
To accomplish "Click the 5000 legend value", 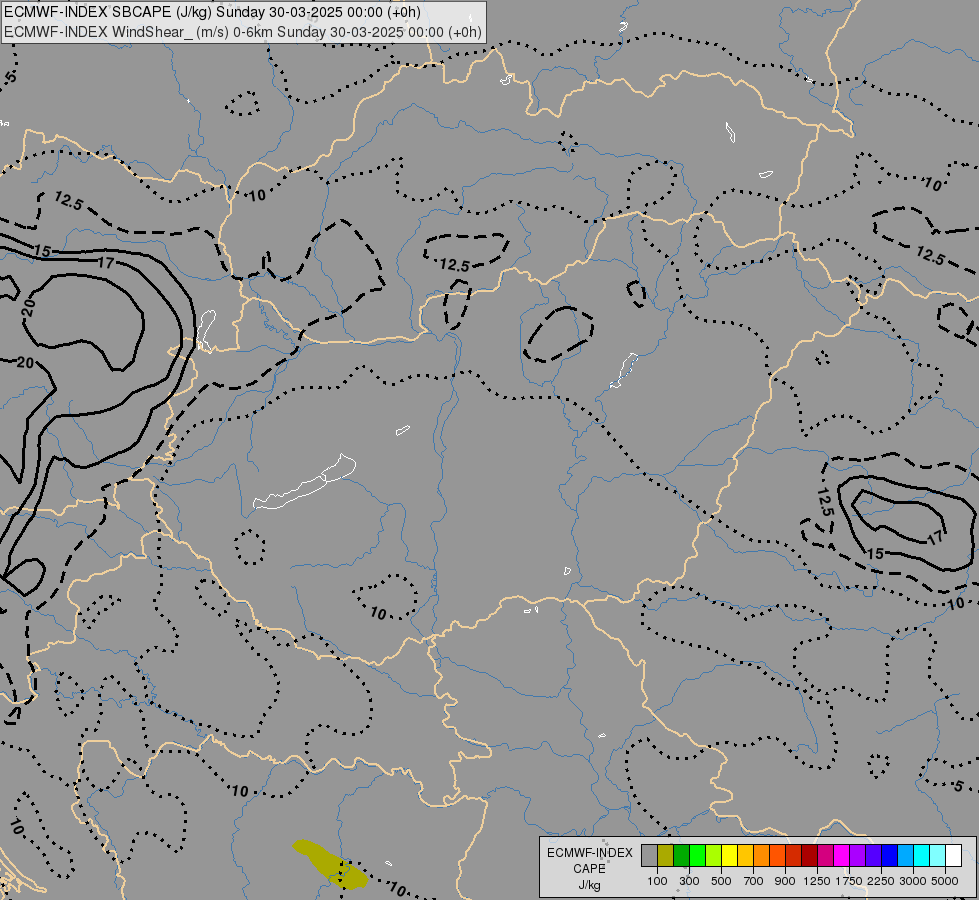I will pyautogui.click(x=945, y=881).
